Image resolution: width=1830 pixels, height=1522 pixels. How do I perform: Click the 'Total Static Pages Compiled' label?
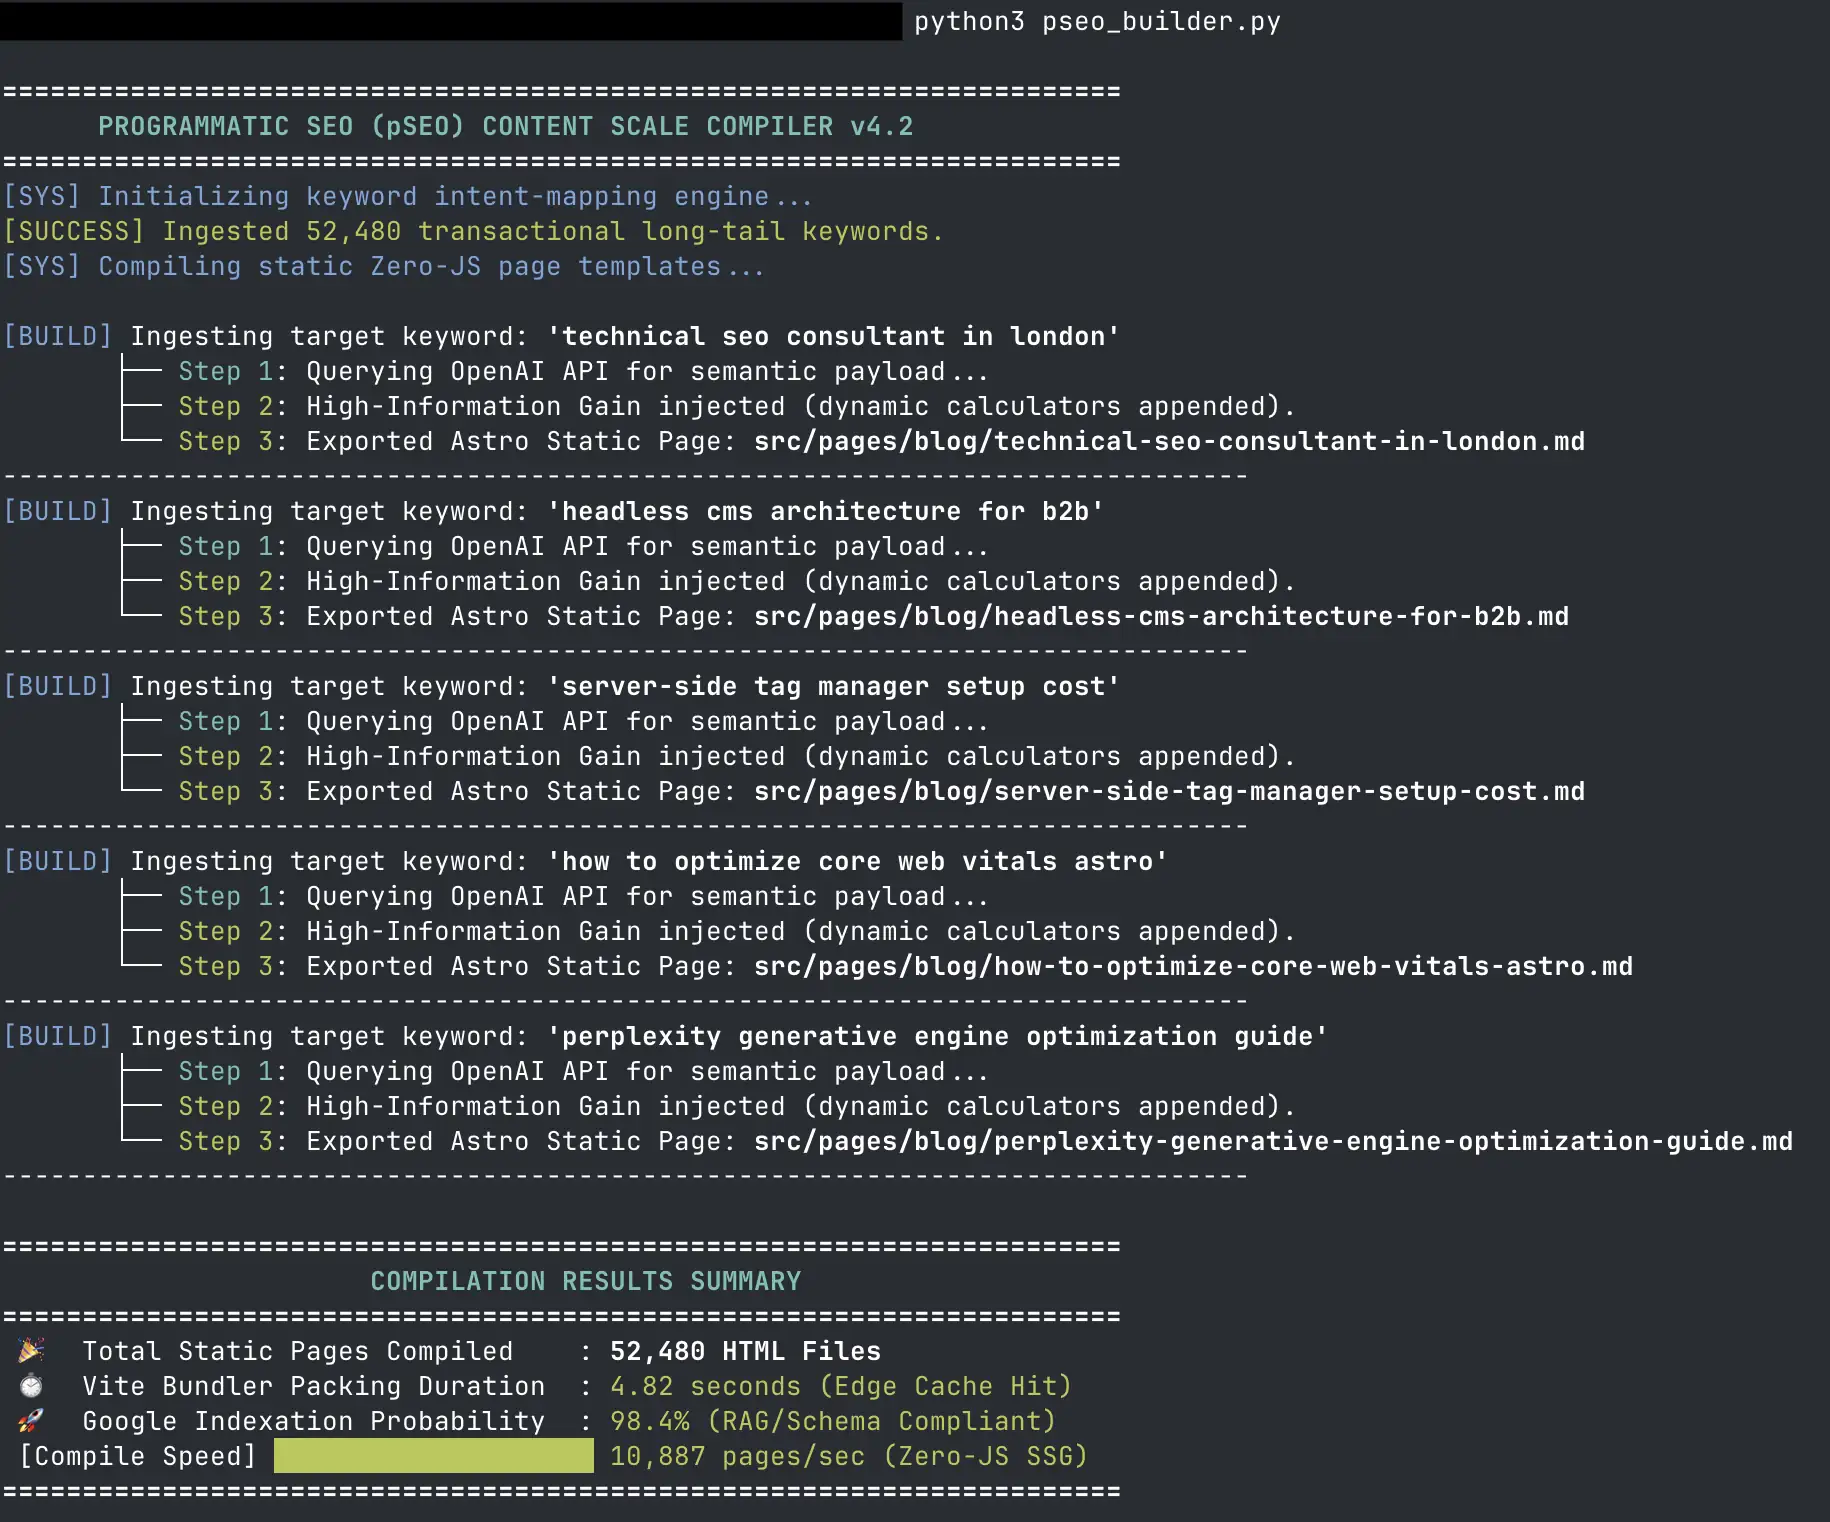297,1352
